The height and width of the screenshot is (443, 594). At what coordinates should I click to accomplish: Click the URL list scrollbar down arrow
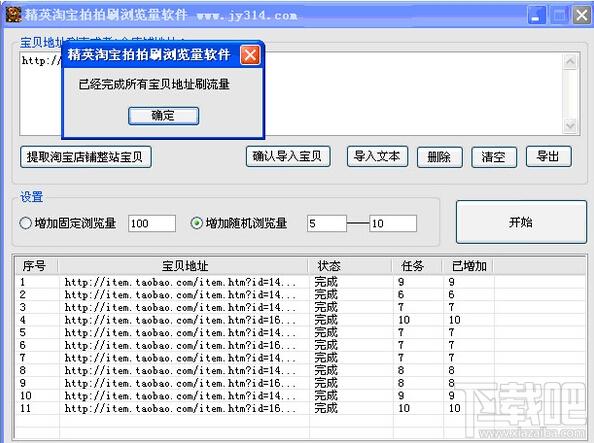[570, 125]
